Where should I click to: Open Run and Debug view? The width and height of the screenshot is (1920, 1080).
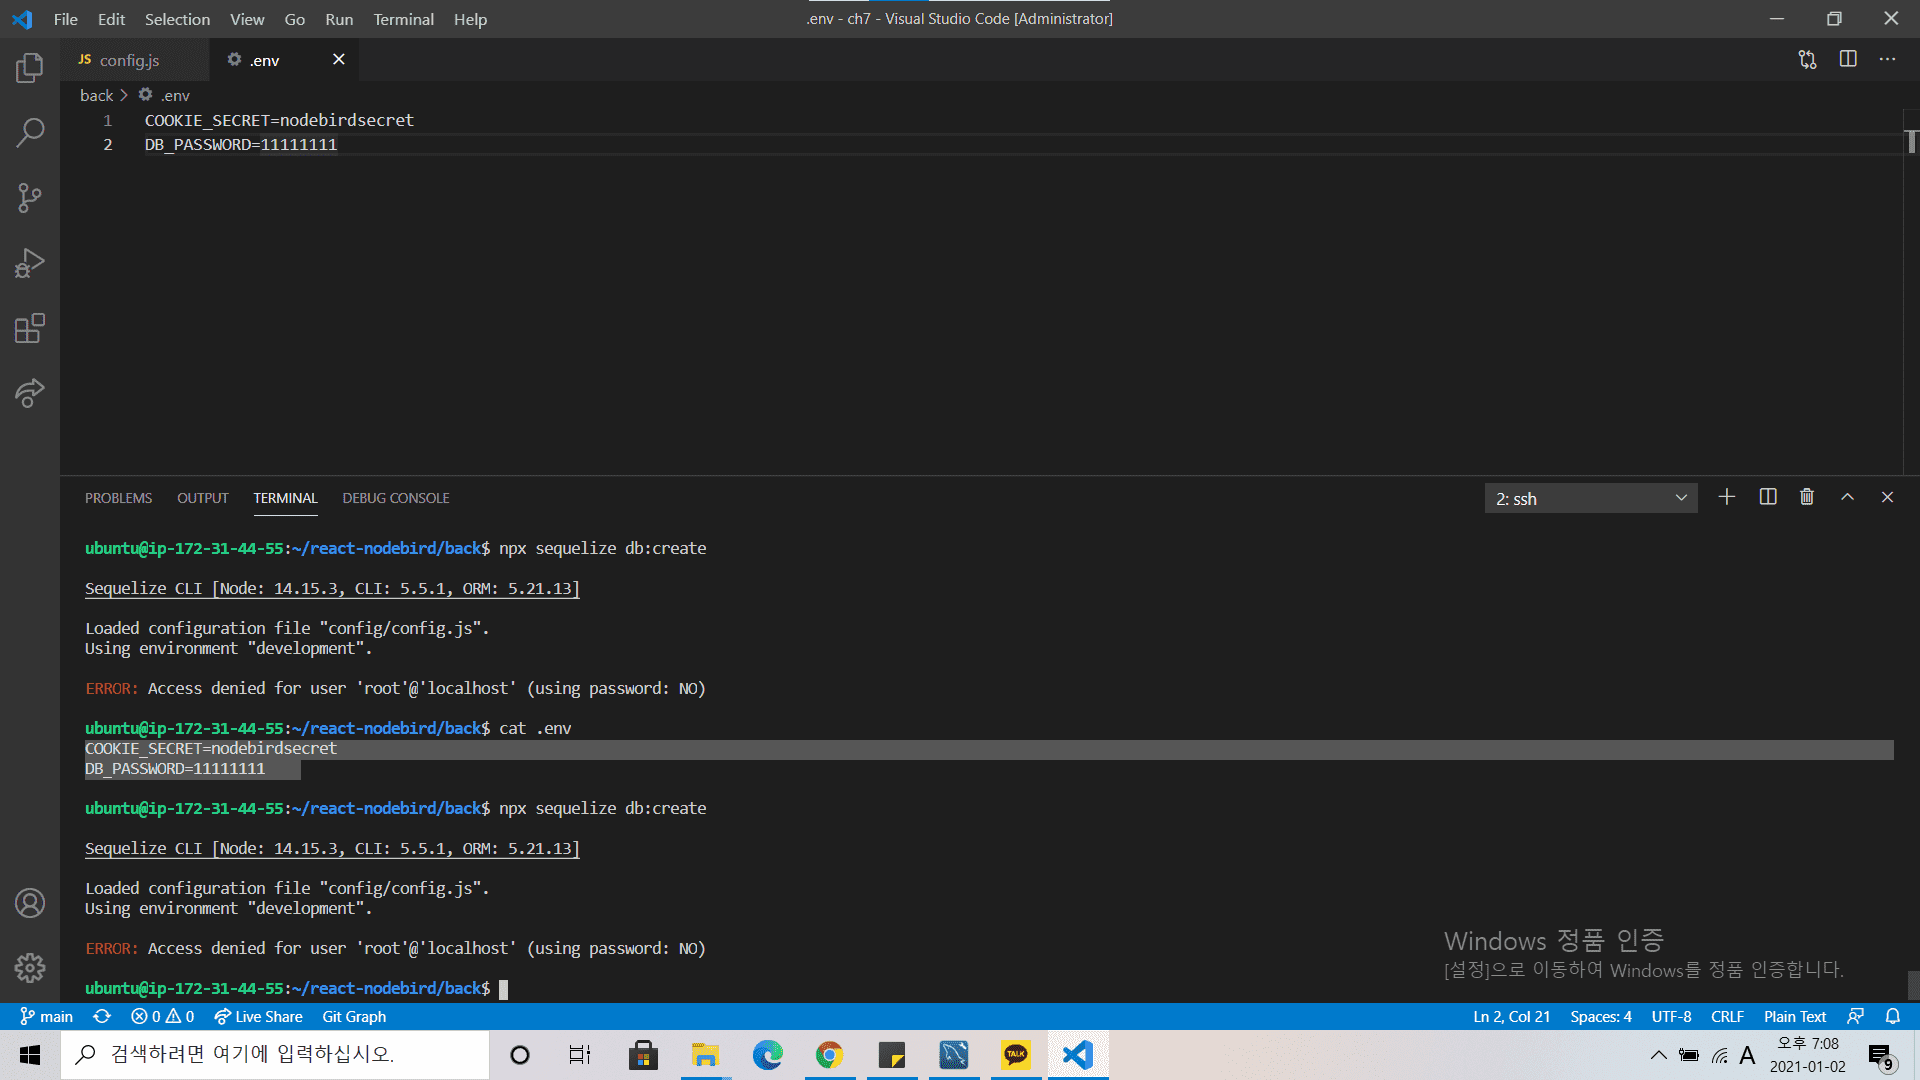30,263
